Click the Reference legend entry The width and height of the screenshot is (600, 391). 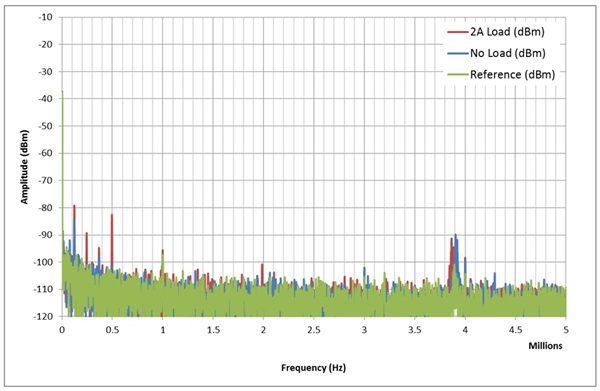click(501, 75)
